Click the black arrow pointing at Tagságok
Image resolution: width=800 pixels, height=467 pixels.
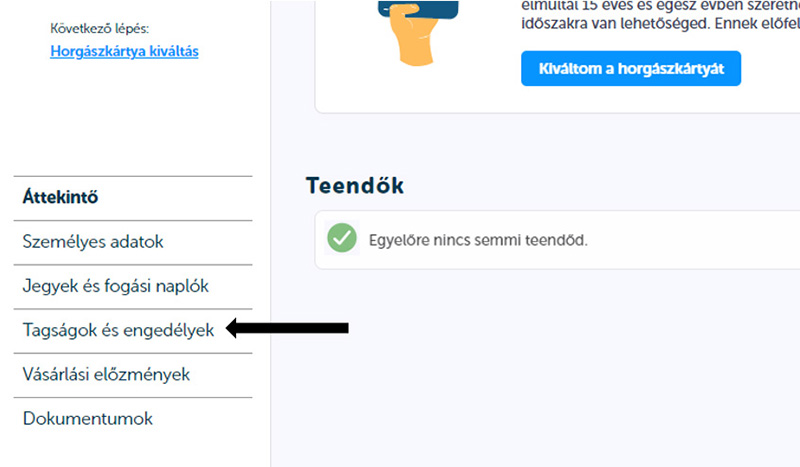point(287,328)
